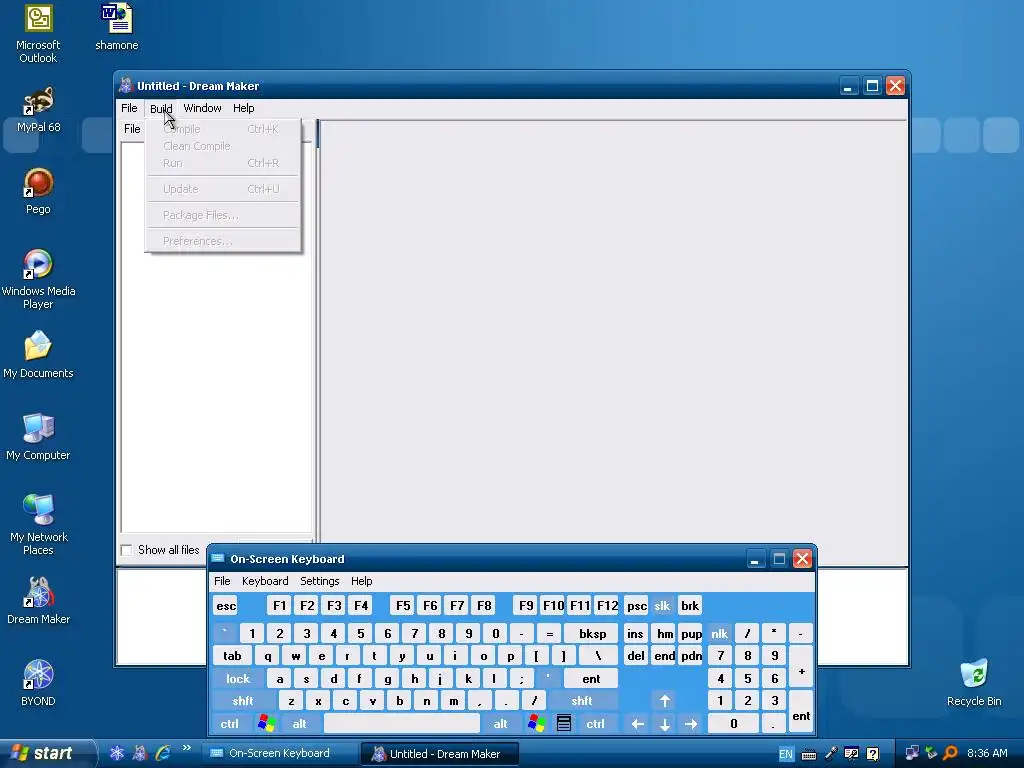
Task: Close the open Build menu
Action: point(161,108)
